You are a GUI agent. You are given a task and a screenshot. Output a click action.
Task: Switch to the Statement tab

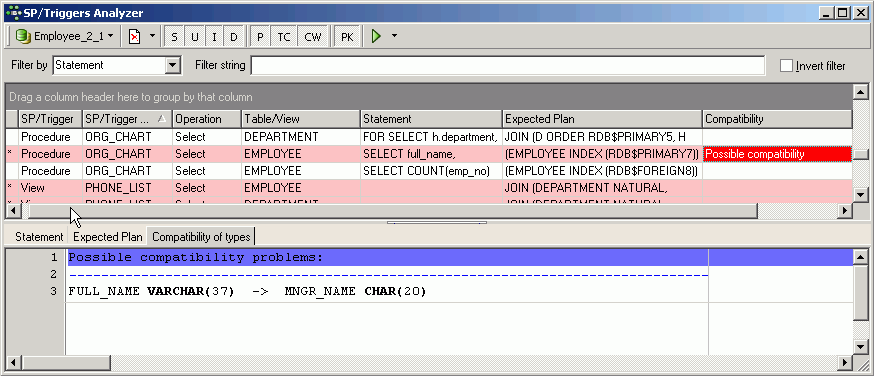click(x=39, y=237)
